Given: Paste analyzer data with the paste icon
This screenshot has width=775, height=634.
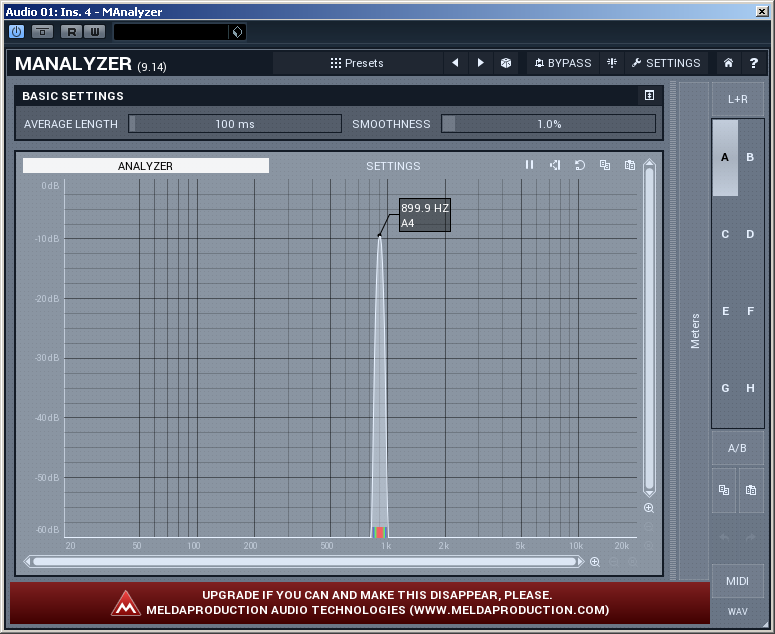Looking at the screenshot, I should click(x=630, y=165).
